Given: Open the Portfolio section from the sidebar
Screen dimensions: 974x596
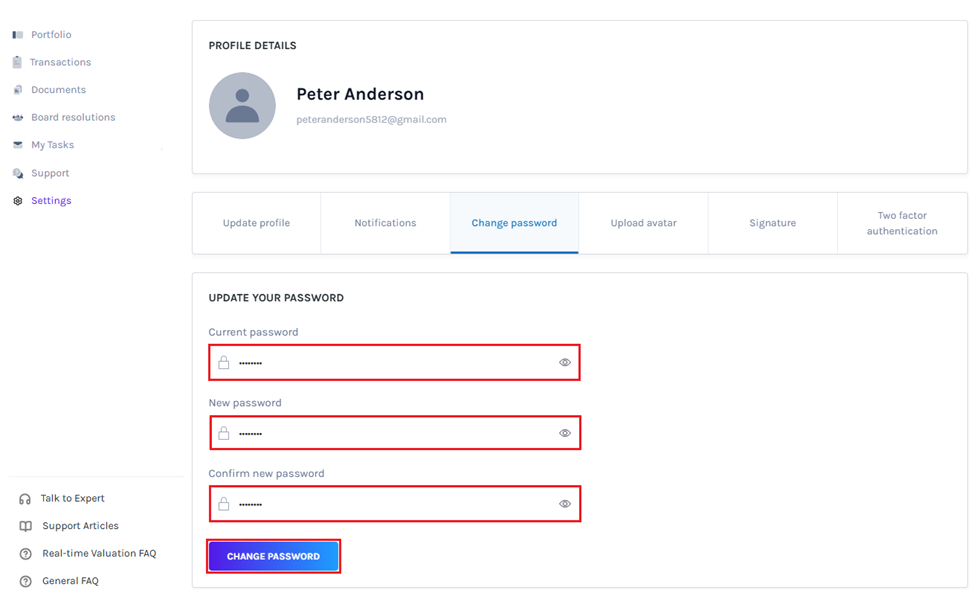Looking at the screenshot, I should 16,34.
